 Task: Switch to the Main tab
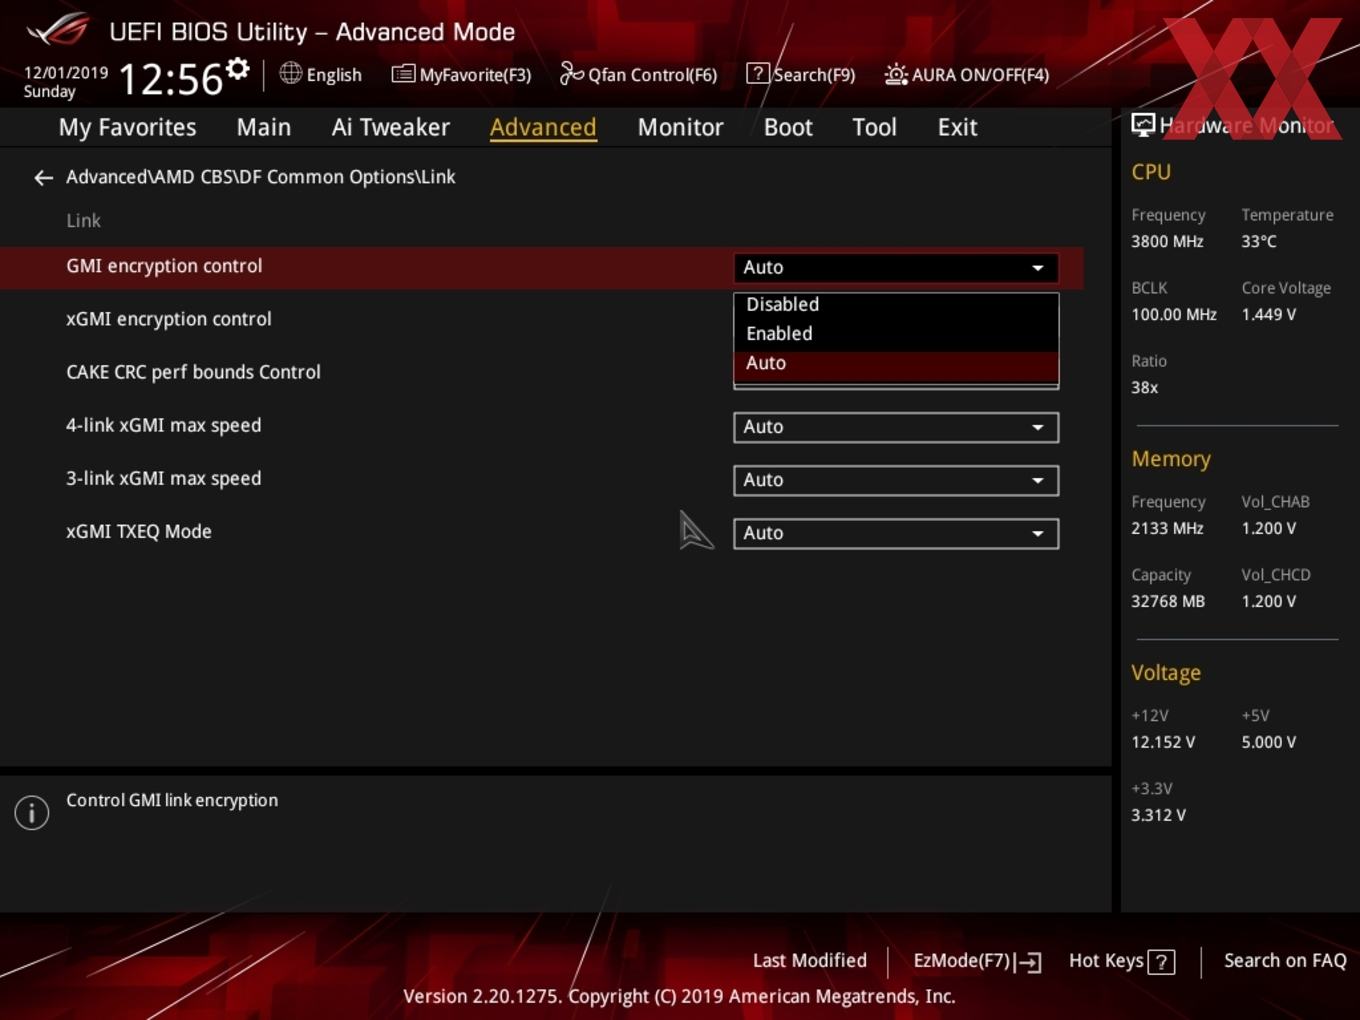tap(263, 127)
